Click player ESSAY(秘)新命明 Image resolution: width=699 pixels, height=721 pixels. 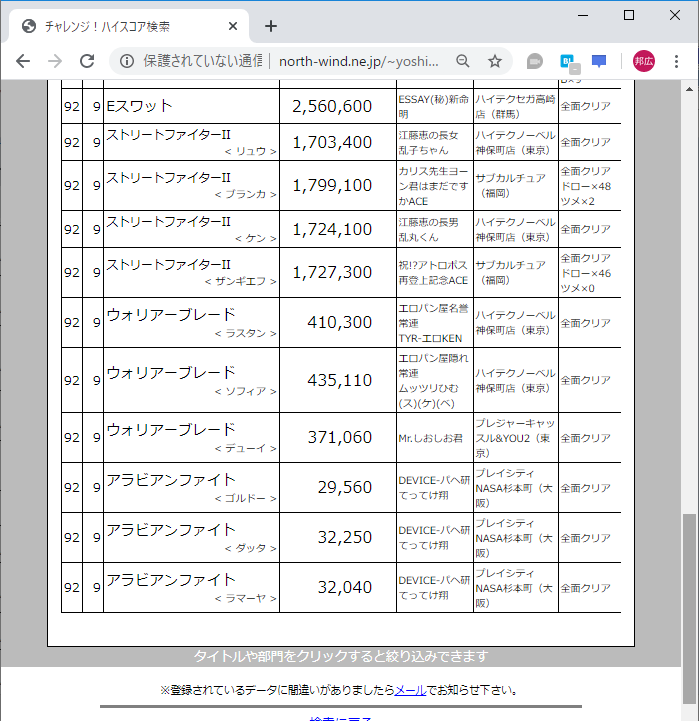(x=433, y=107)
